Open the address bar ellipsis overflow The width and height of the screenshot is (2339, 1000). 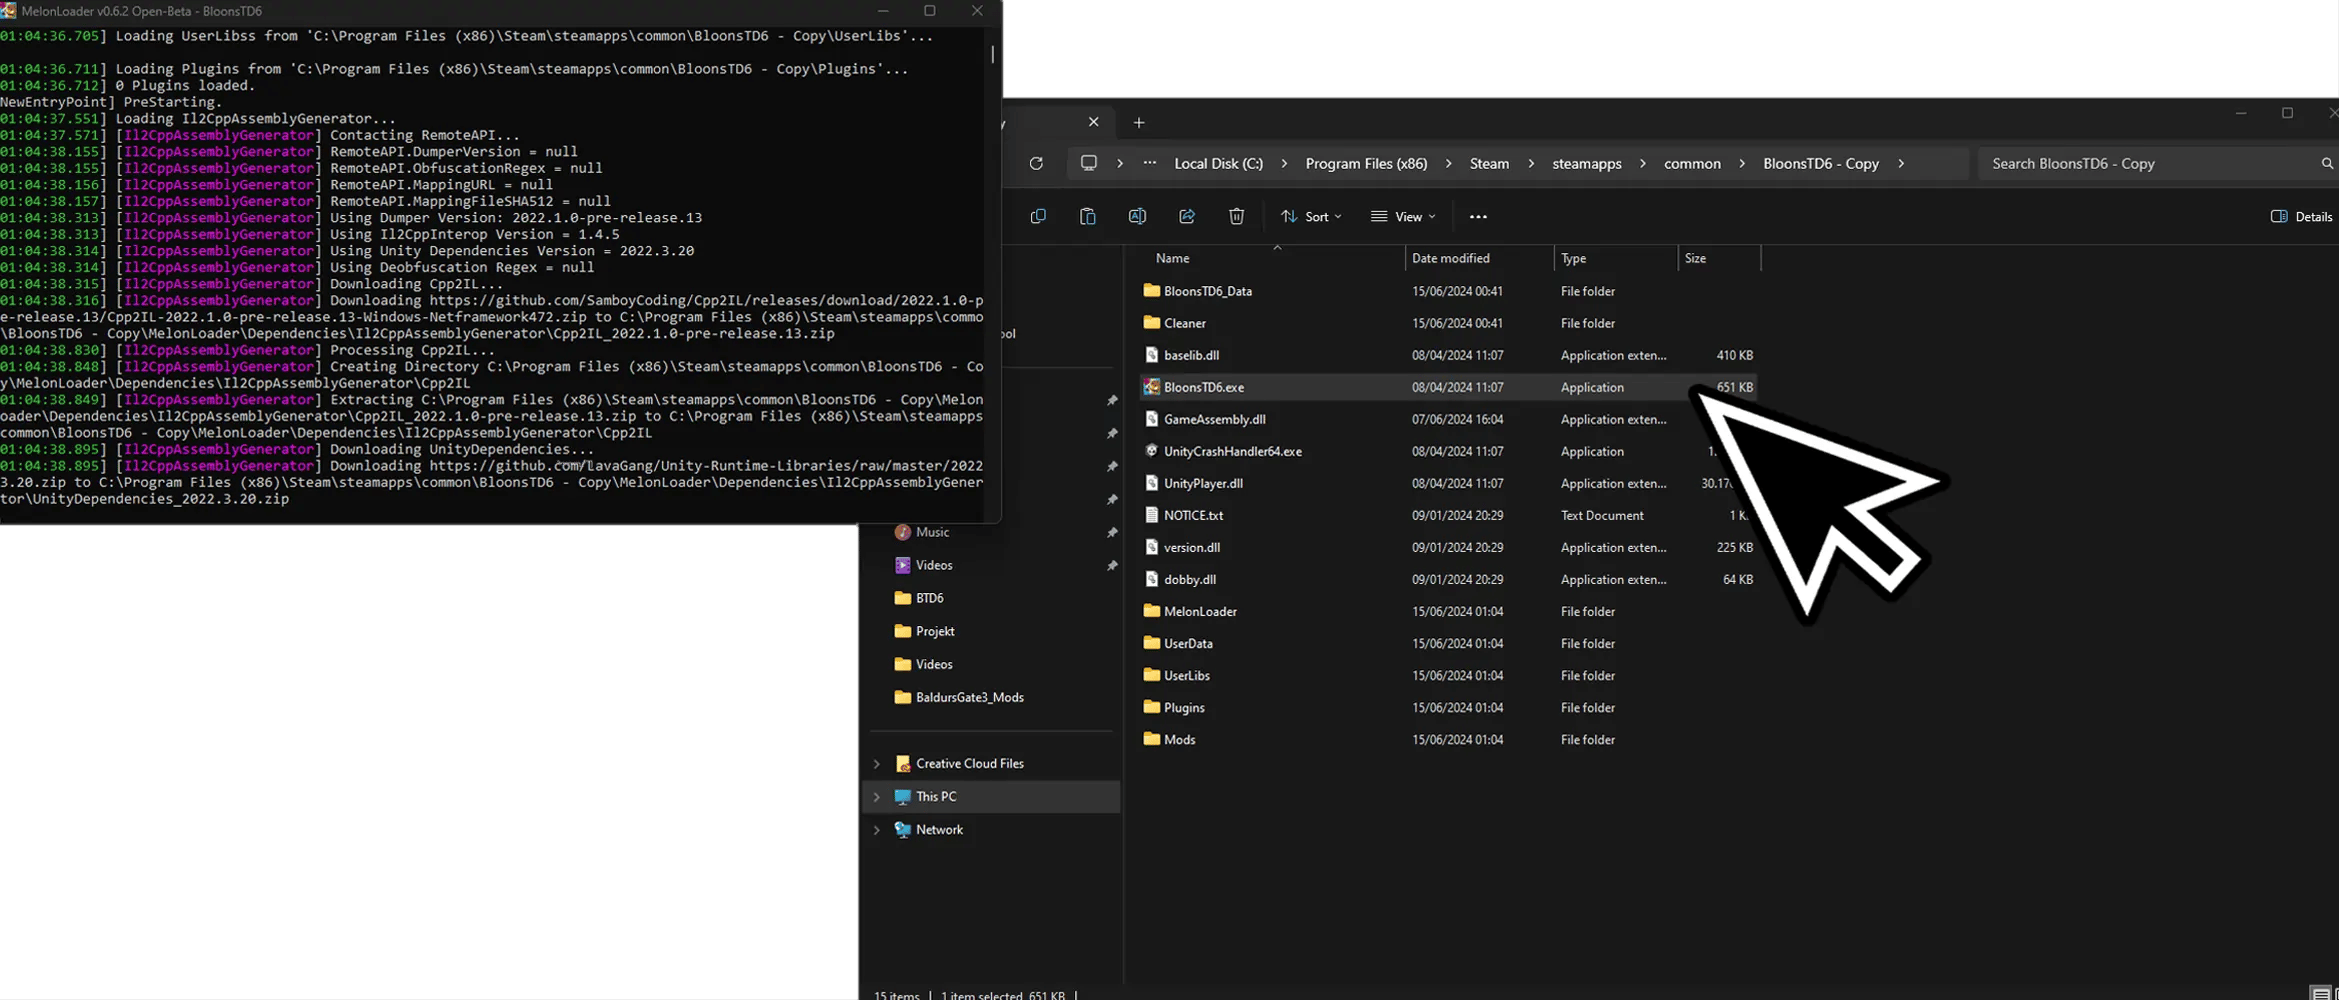click(1150, 163)
